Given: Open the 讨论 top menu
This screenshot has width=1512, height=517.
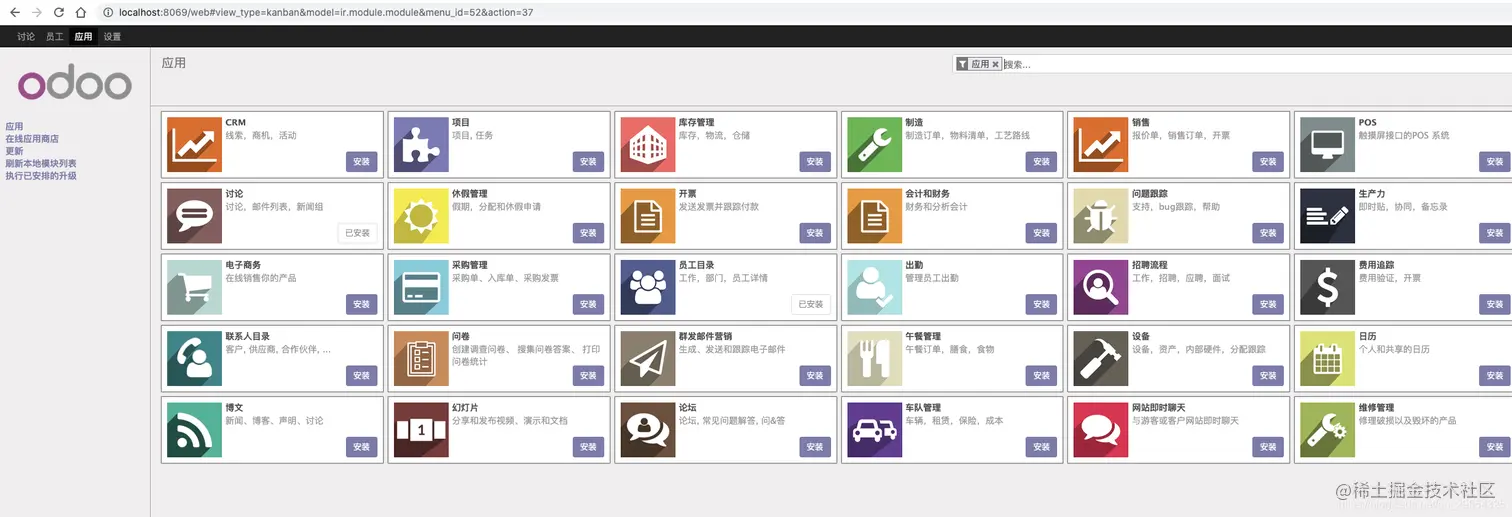Looking at the screenshot, I should click(x=26, y=37).
